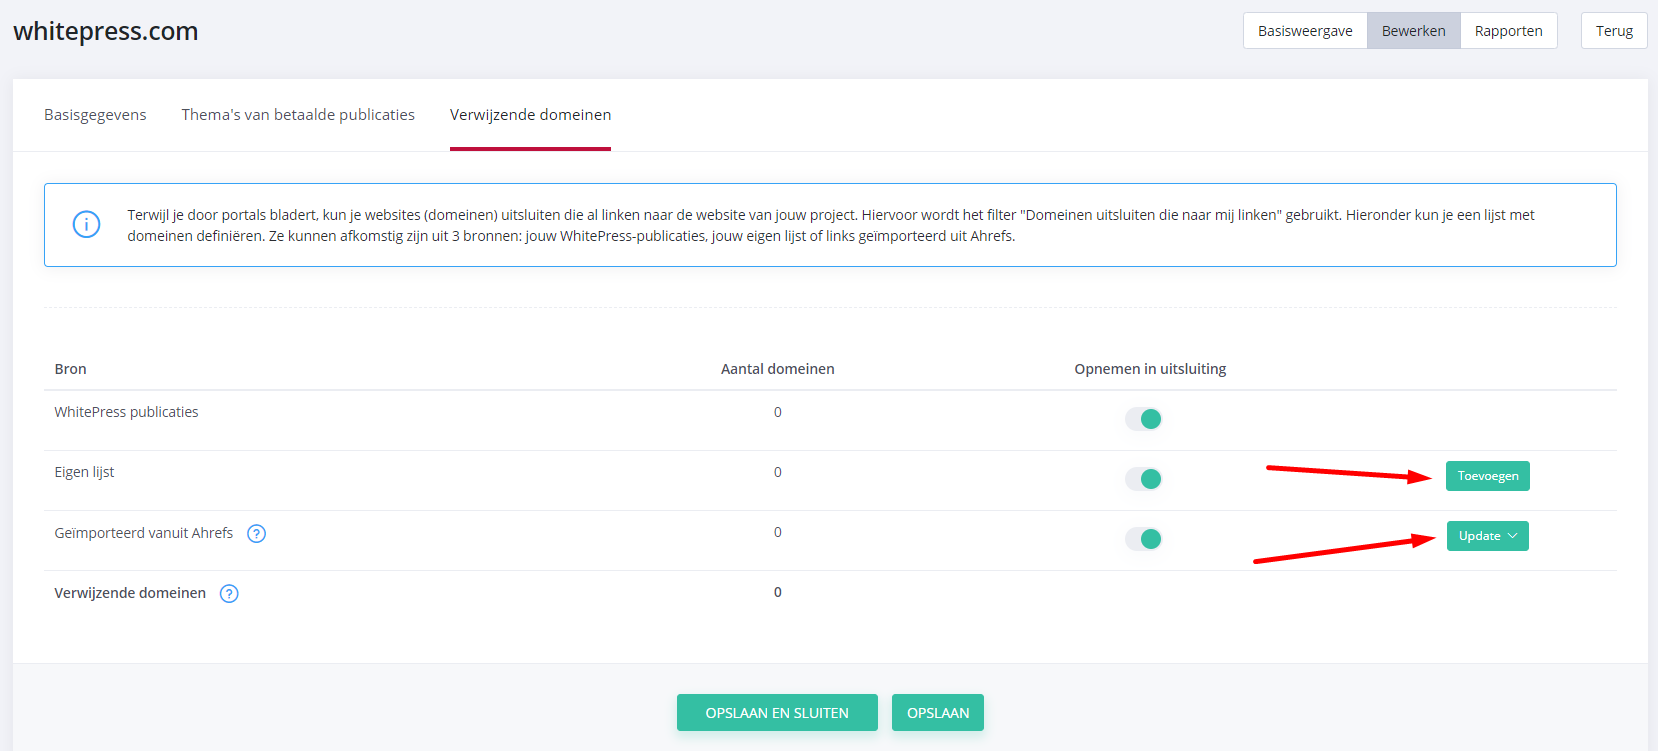Click the whitepress.com project title
The width and height of the screenshot is (1658, 751).
click(106, 31)
